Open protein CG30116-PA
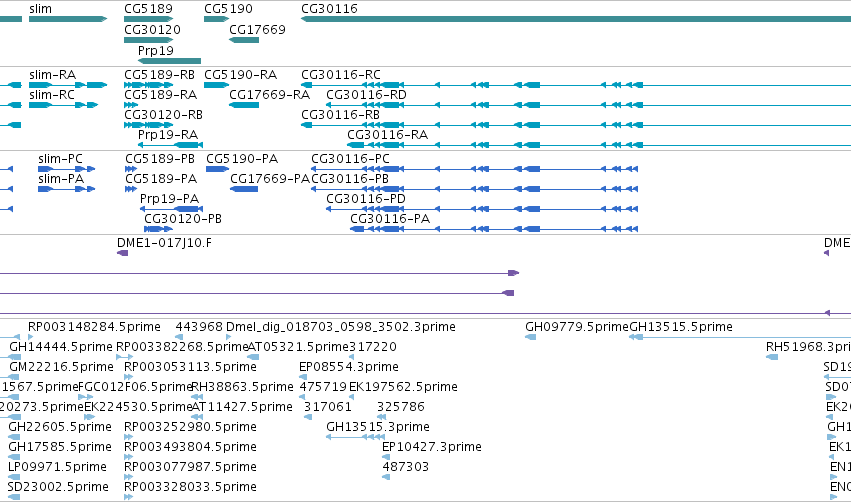851x502 pixels. (390, 219)
